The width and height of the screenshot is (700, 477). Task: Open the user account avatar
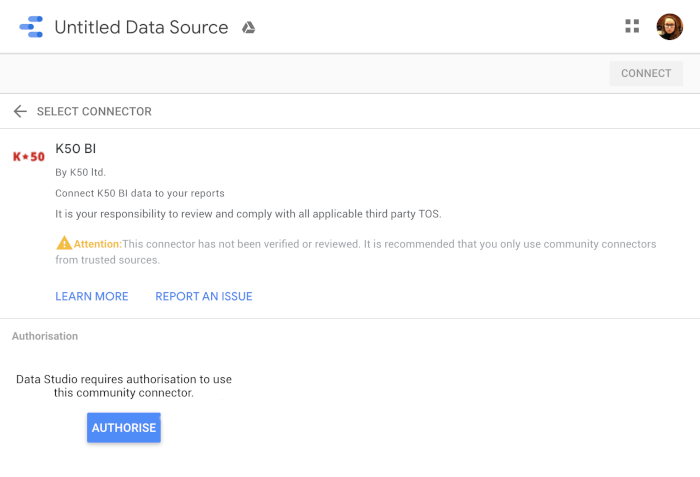669,27
